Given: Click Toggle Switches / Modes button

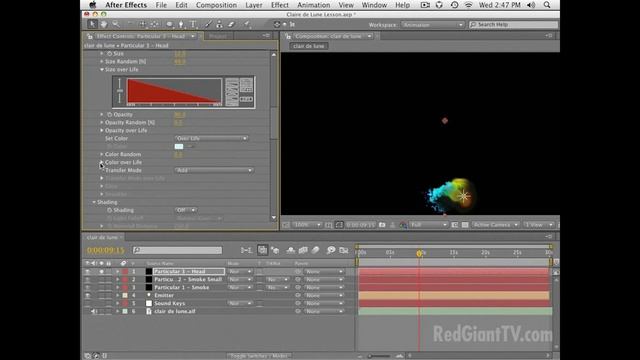Looking at the screenshot, I should coord(259,356).
